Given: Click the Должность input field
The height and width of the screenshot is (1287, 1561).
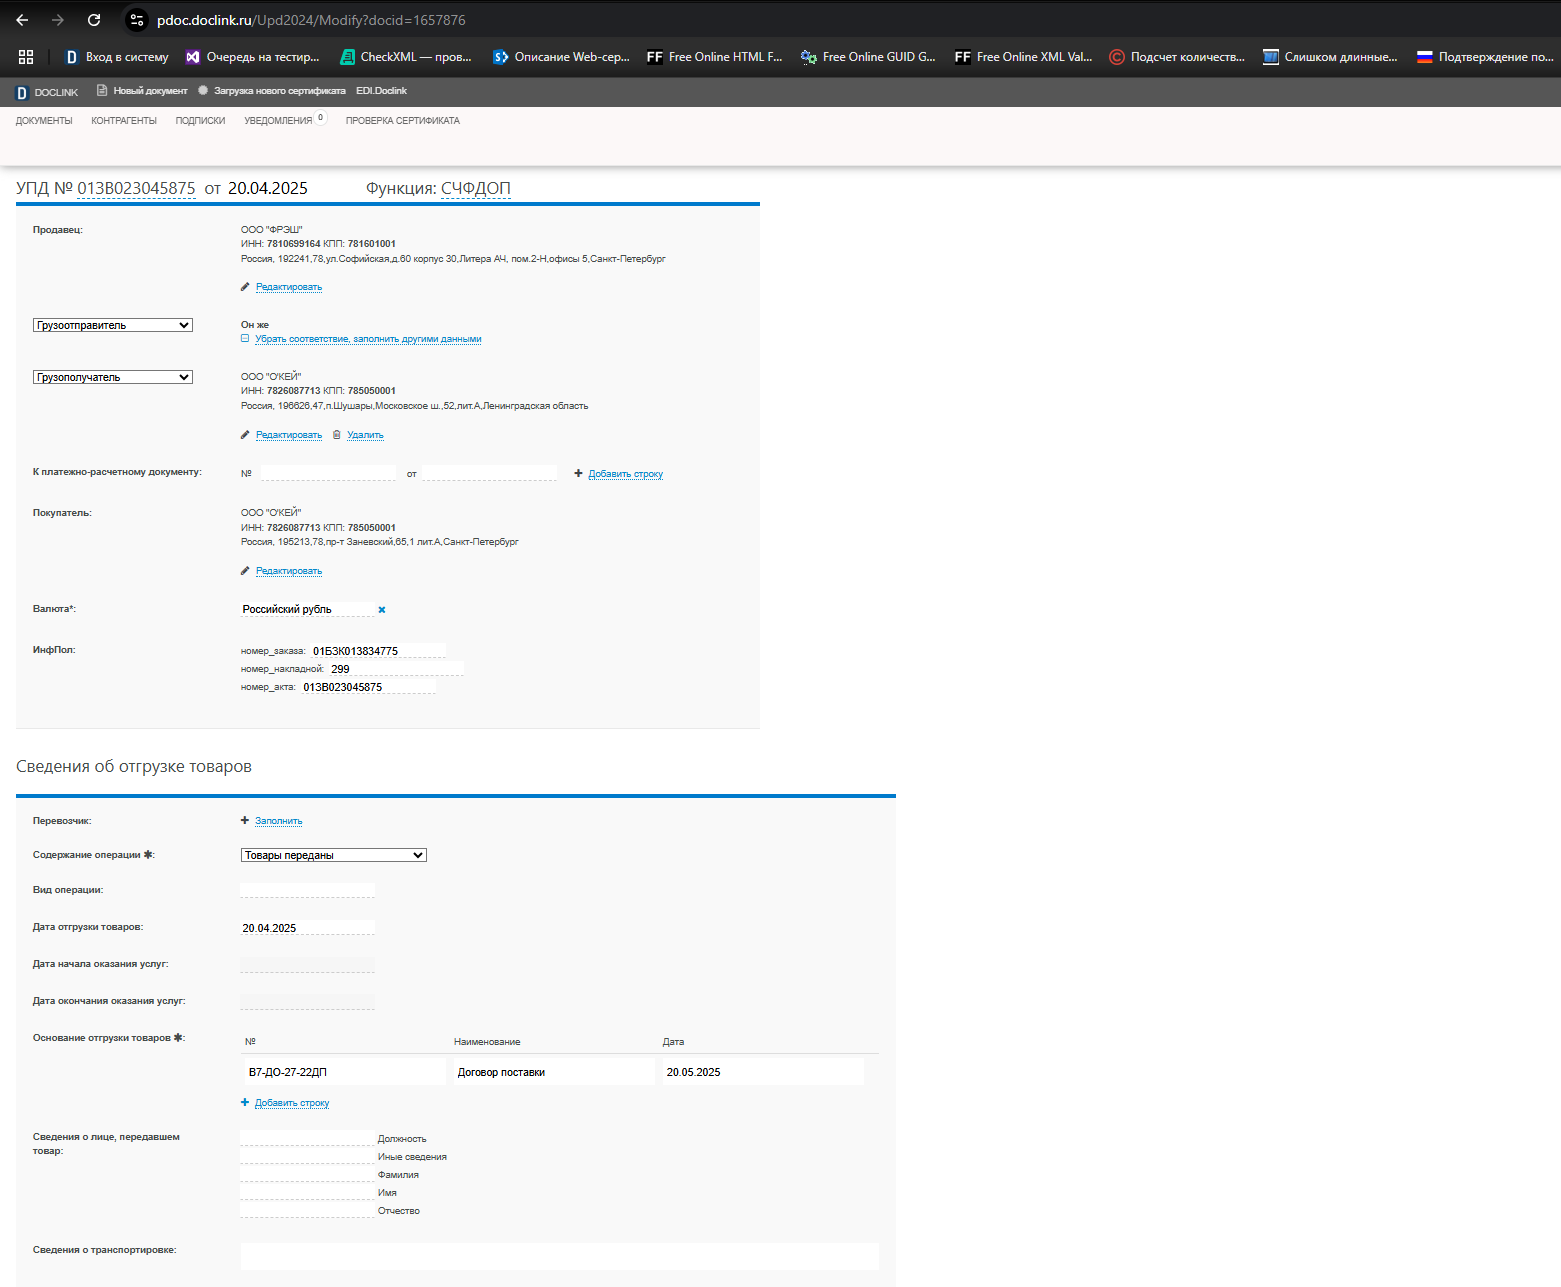Looking at the screenshot, I should 307,1138.
